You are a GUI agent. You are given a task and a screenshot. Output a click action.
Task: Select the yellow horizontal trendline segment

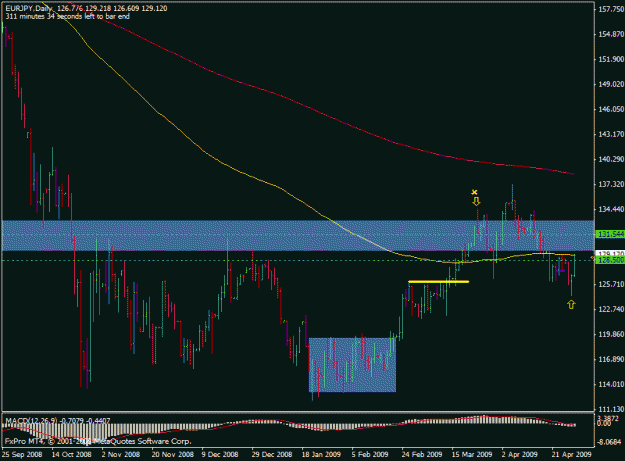click(438, 282)
